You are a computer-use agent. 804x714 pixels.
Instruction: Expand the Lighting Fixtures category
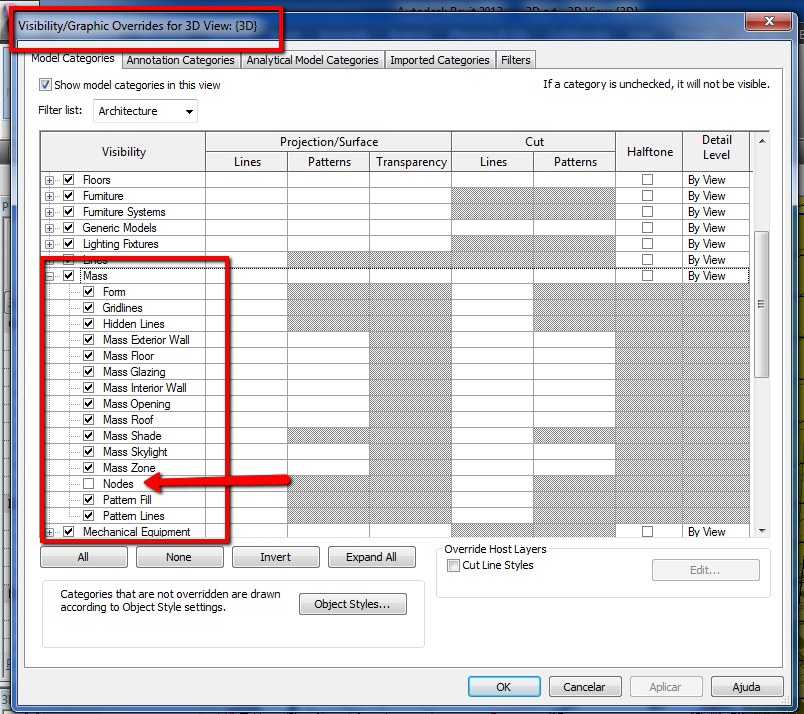tap(49, 244)
